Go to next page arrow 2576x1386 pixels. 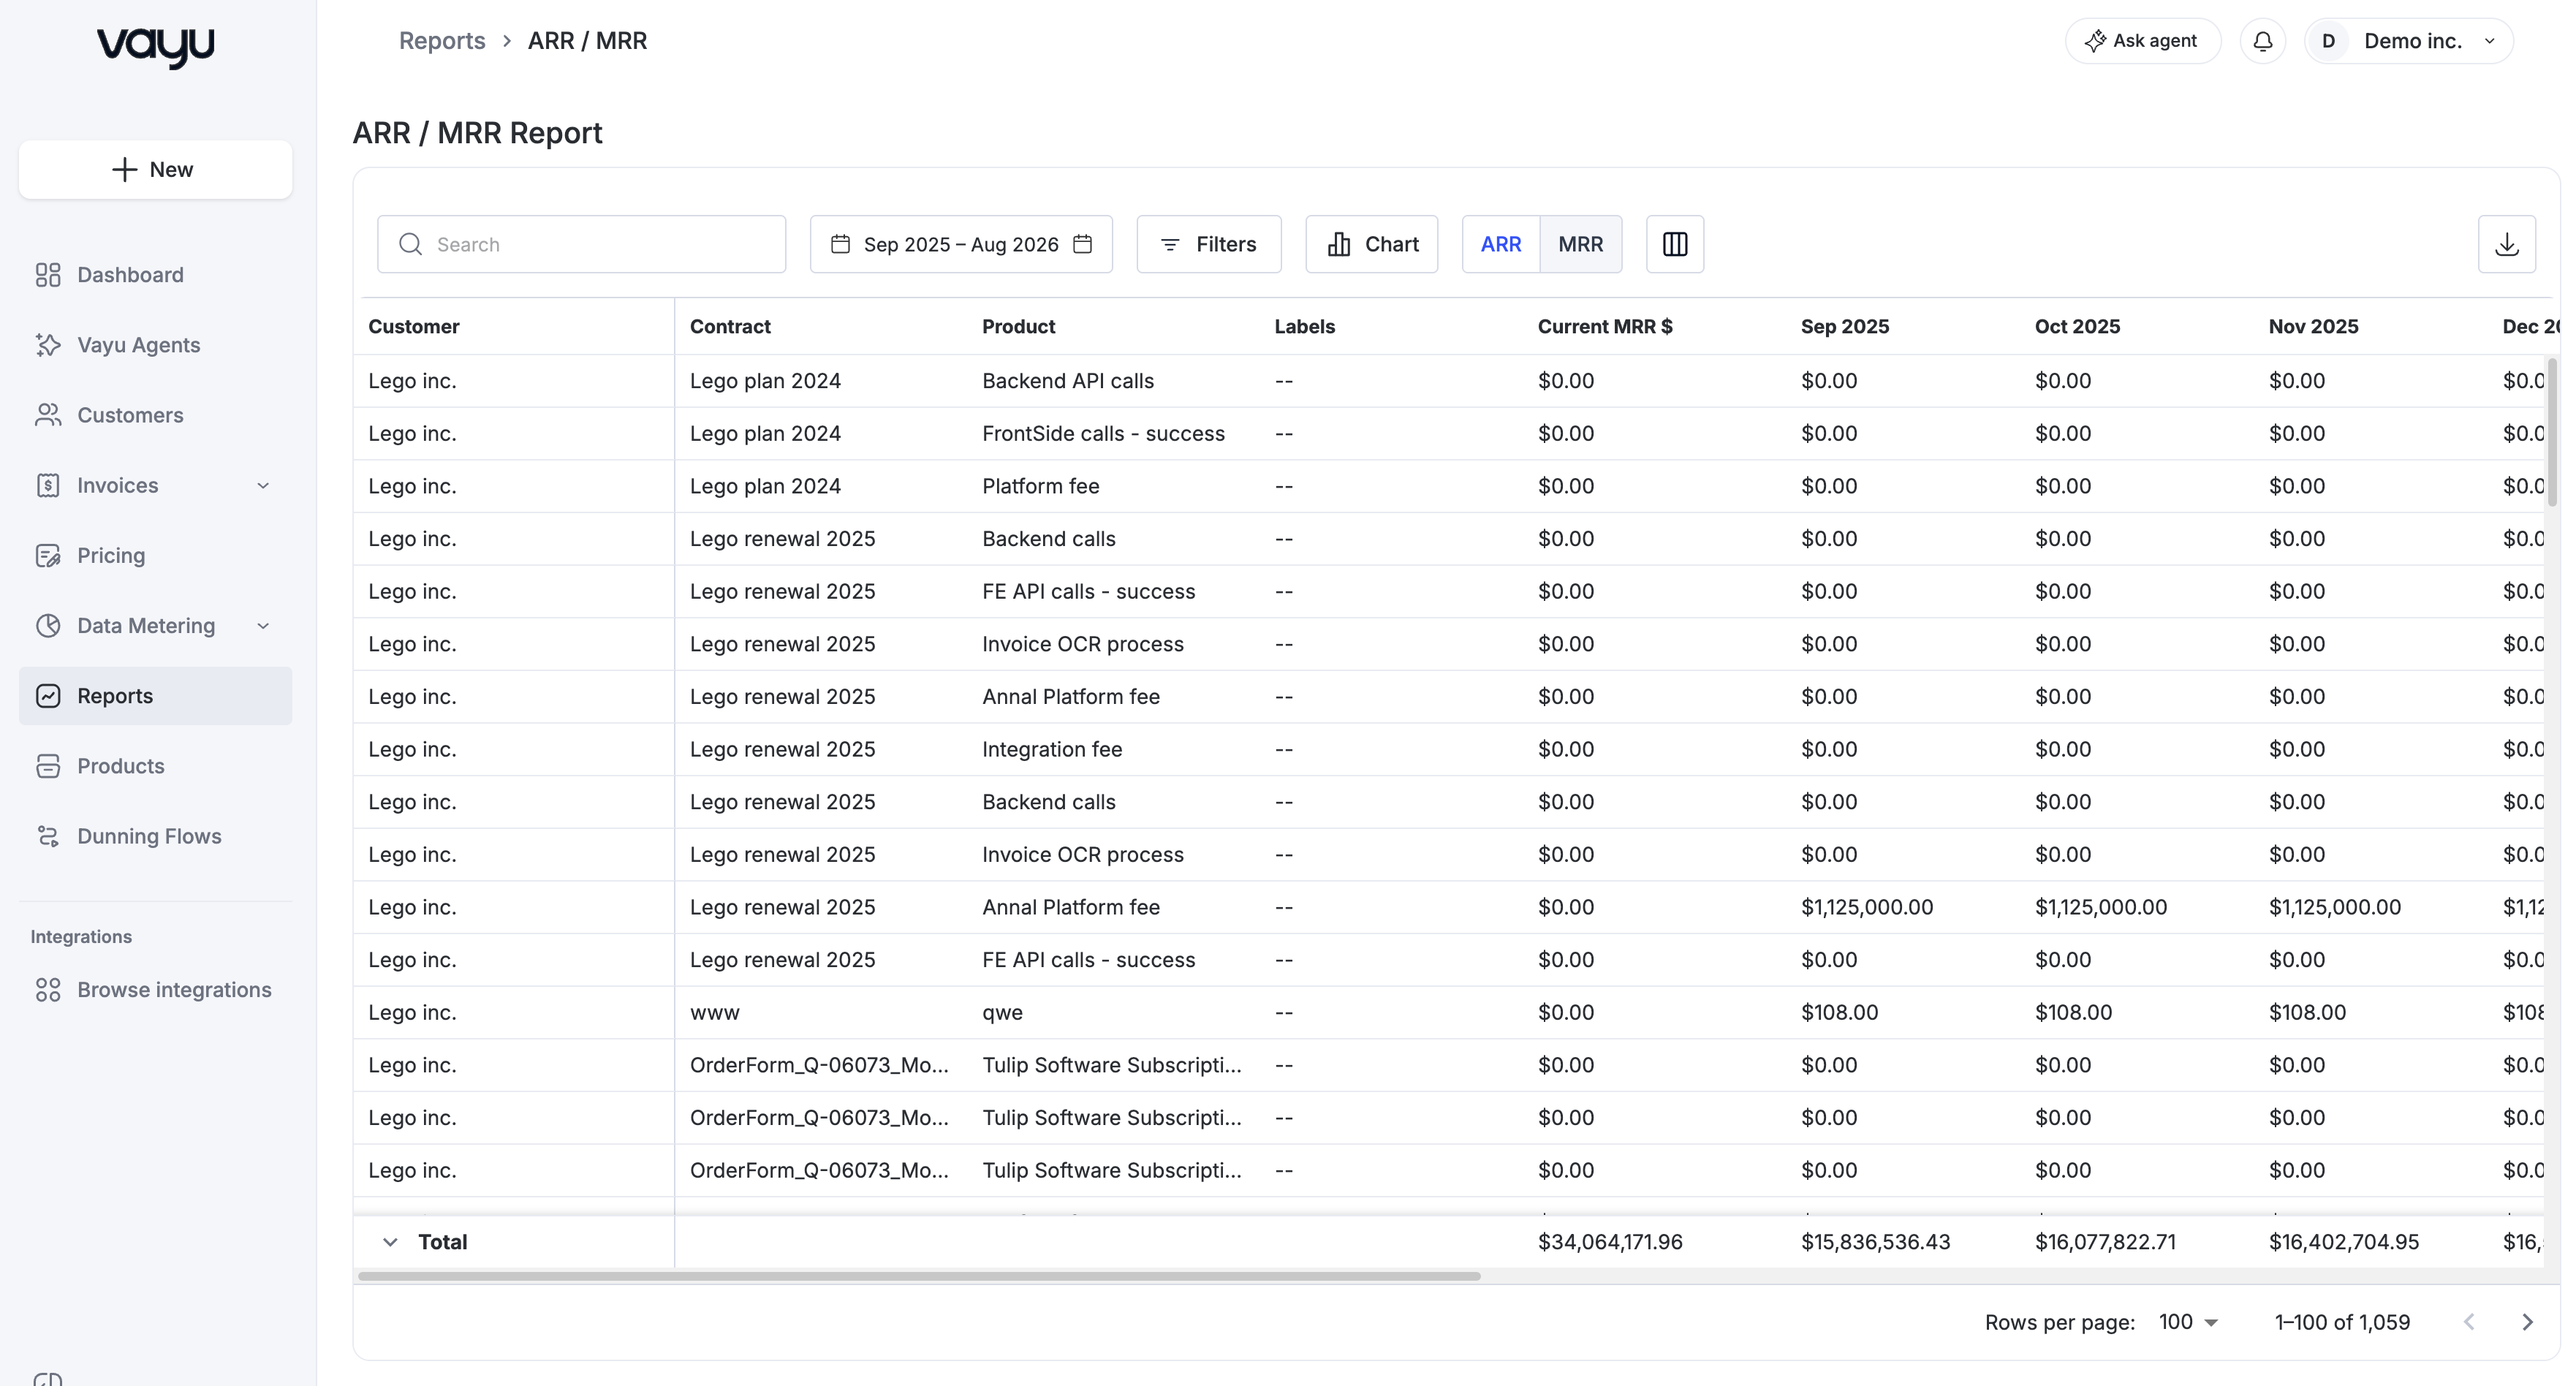[x=2527, y=1322]
